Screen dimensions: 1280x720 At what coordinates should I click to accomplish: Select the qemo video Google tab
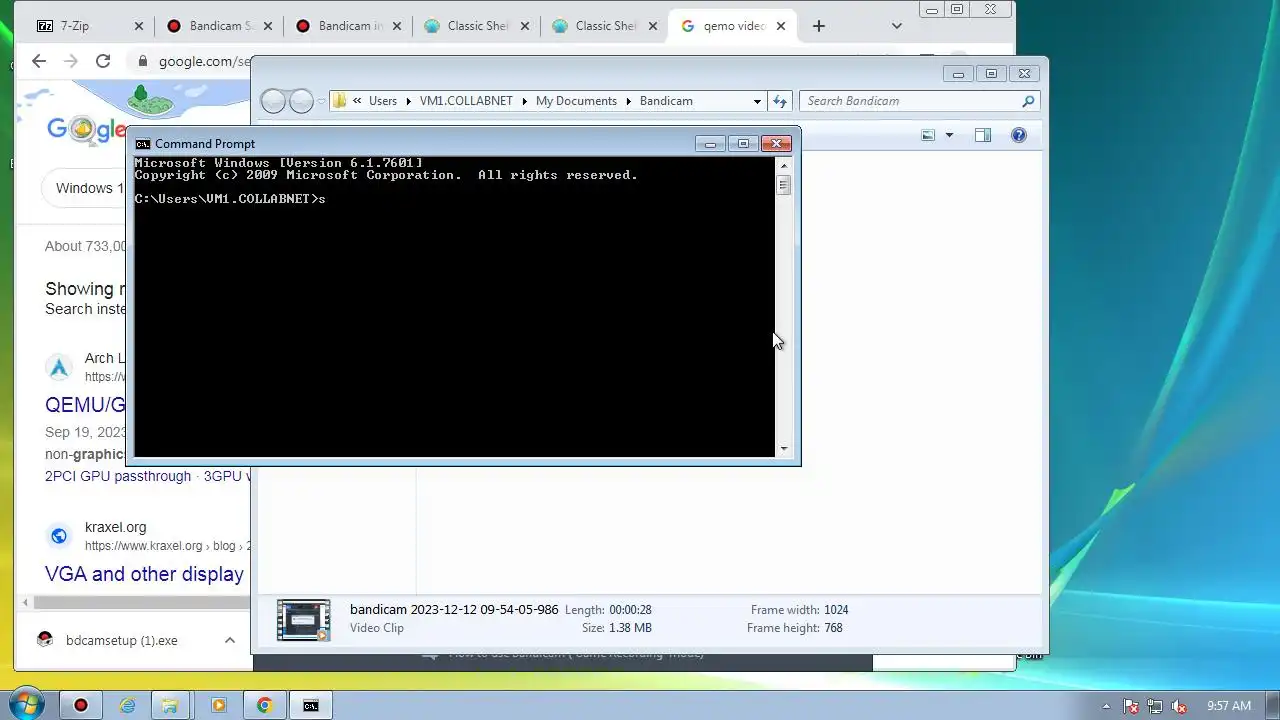point(732,26)
